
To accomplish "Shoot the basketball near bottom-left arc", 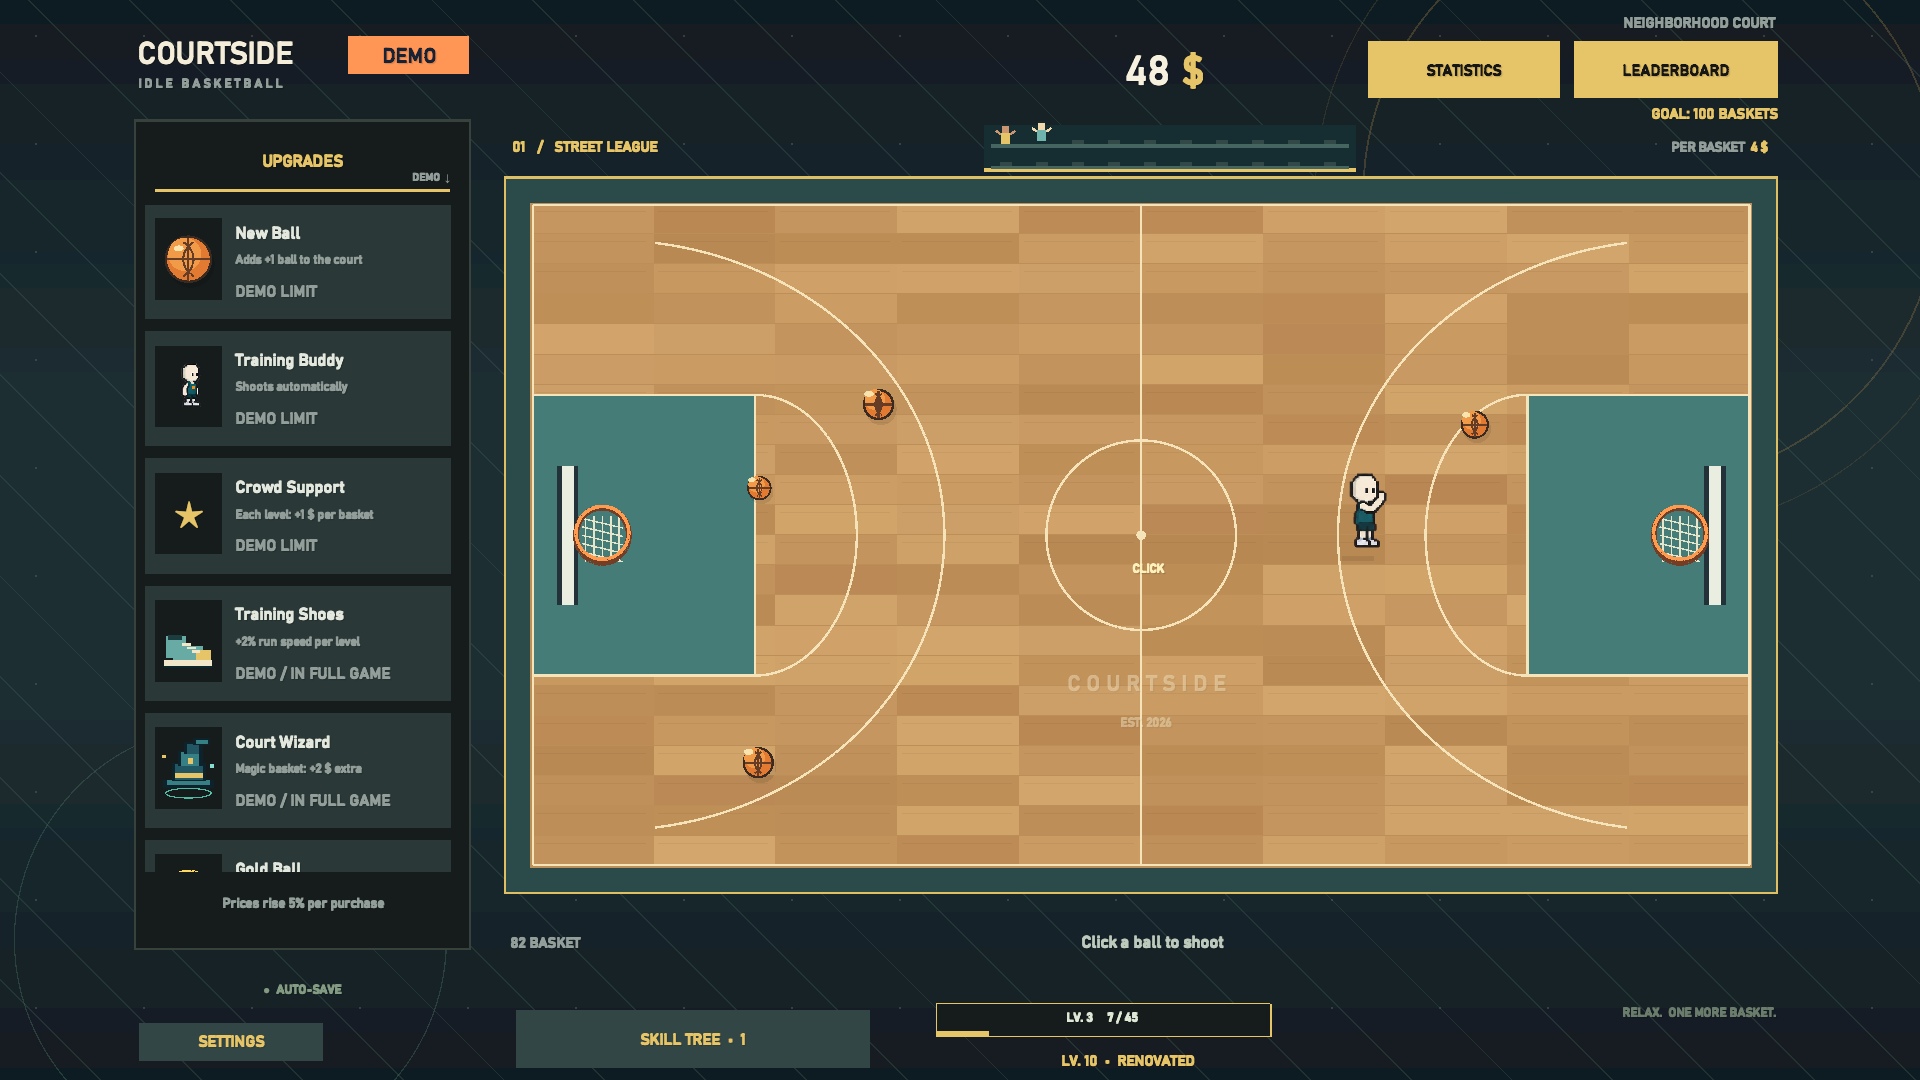I will pos(758,762).
